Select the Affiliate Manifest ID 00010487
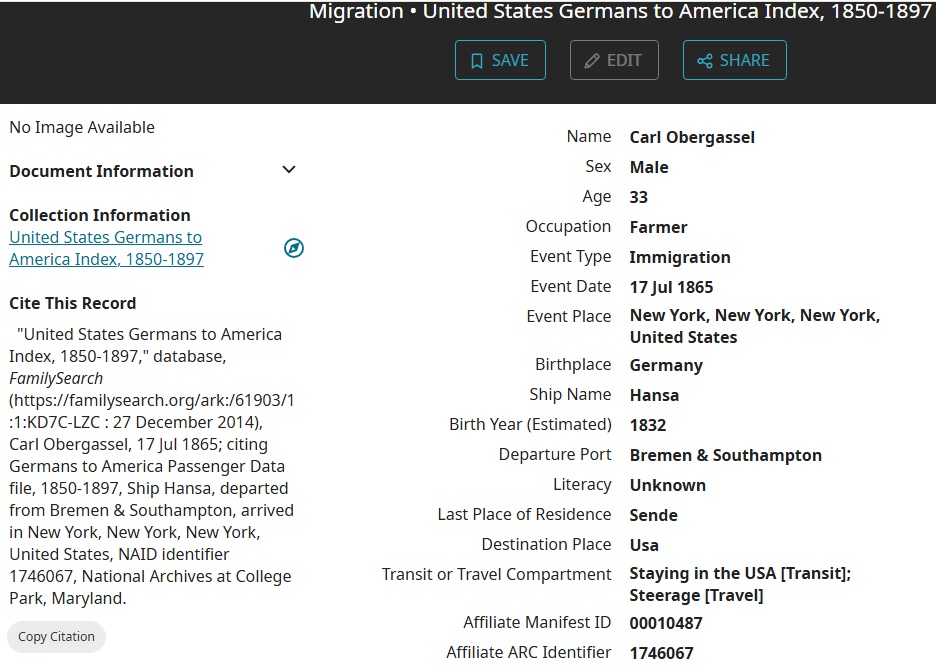The image size is (936, 669). (666, 623)
